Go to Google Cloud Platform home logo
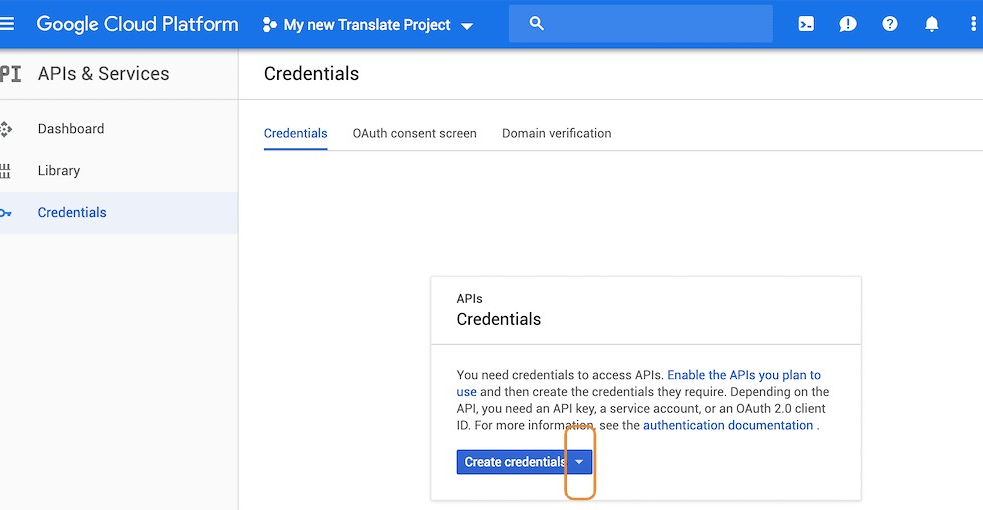The image size is (983, 510). [x=137, y=24]
